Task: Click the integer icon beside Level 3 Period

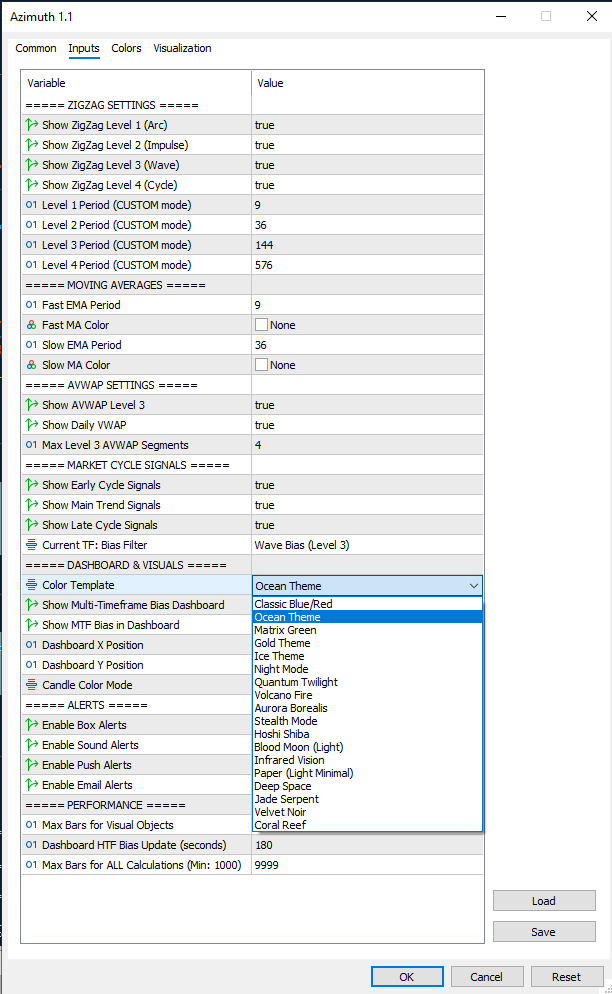Action: [x=32, y=245]
